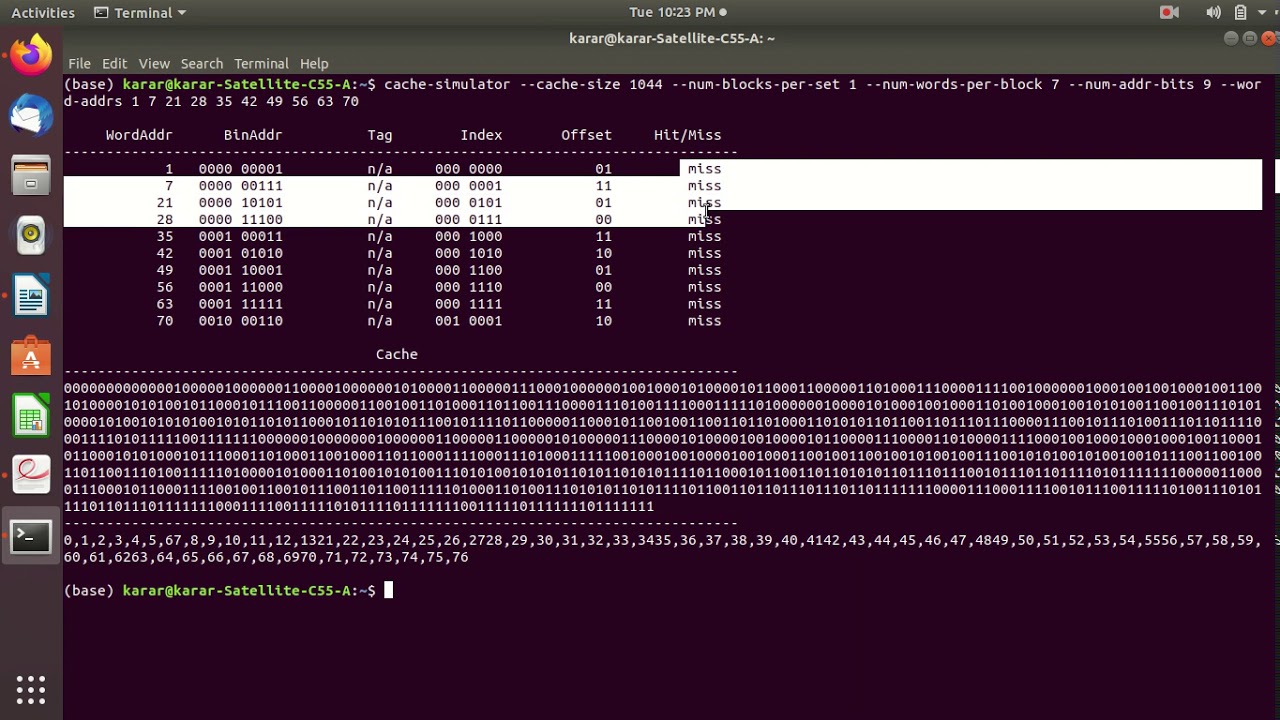Open Ubuntu Software from the dock
Viewport: 1280px width, 720px height.
pyautogui.click(x=31, y=356)
